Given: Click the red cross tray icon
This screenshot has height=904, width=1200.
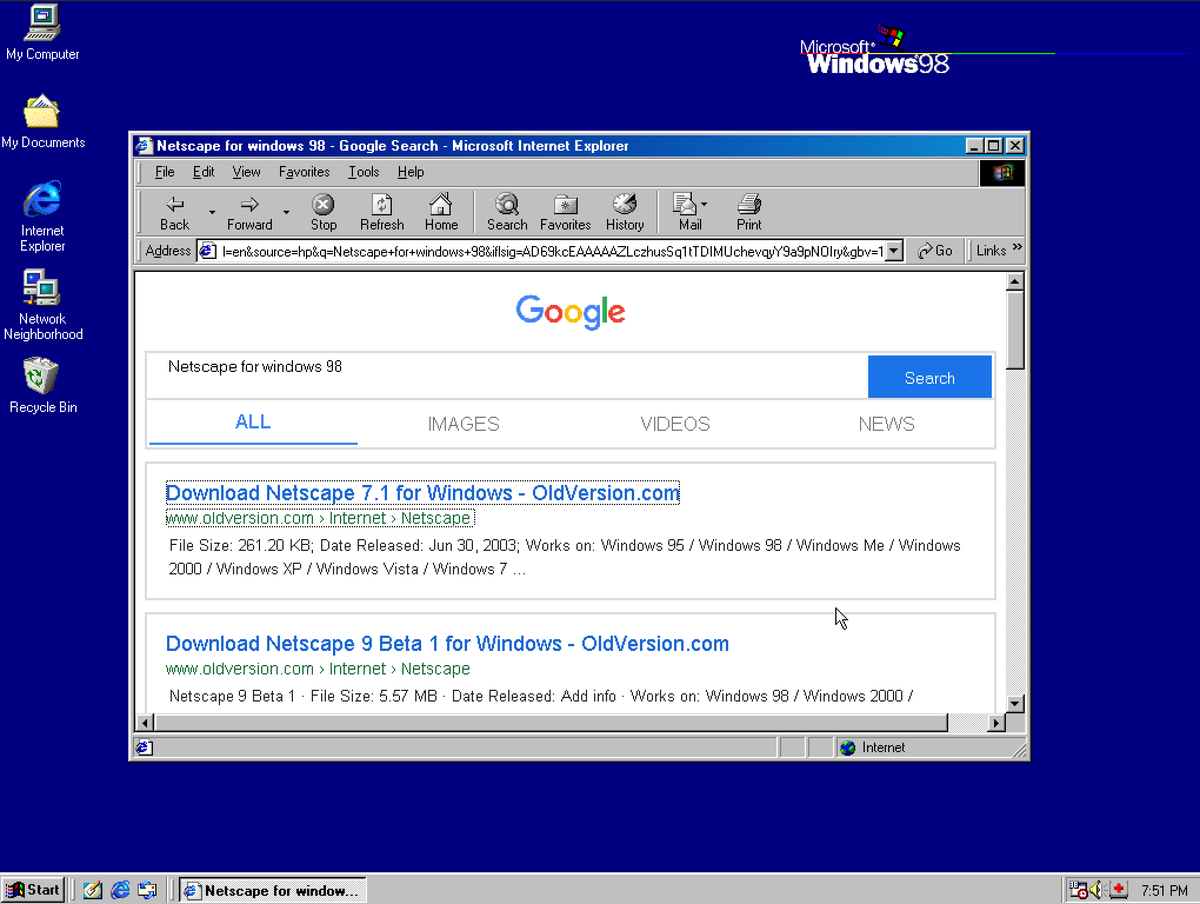Looking at the screenshot, I should pos(1119,890).
